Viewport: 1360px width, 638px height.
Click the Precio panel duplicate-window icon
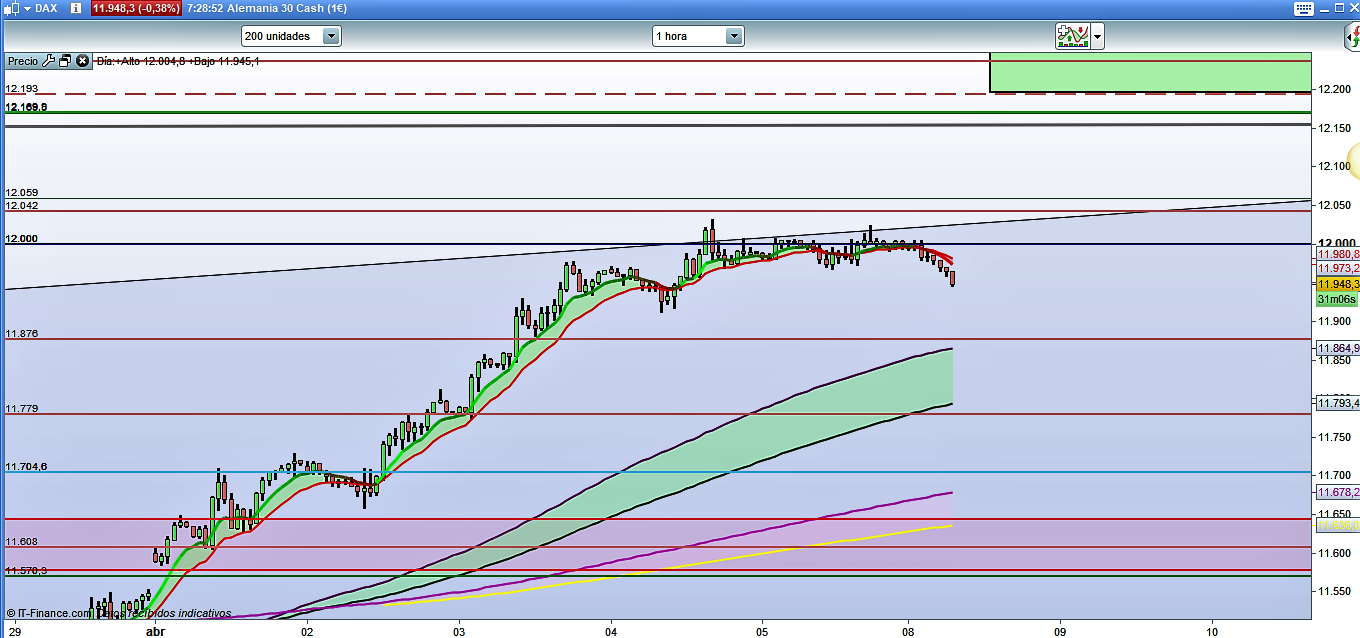(65, 61)
